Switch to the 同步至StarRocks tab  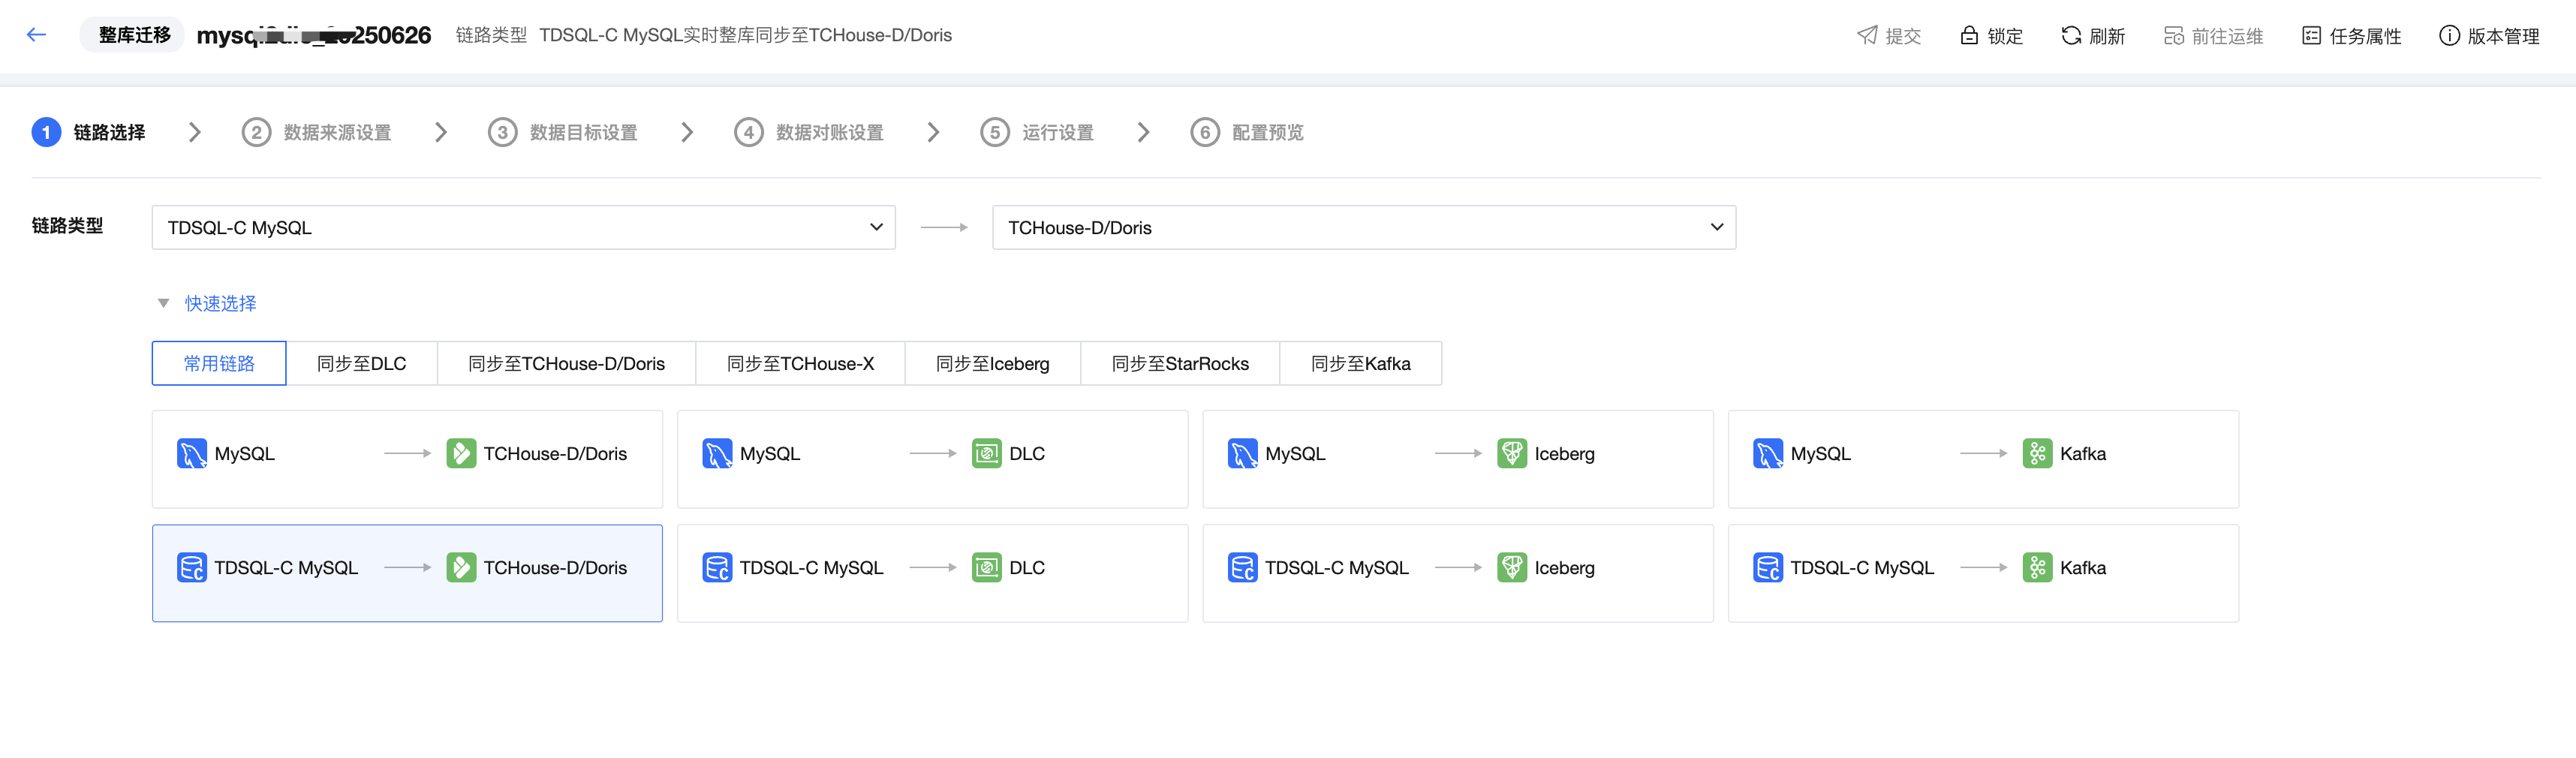point(1179,364)
